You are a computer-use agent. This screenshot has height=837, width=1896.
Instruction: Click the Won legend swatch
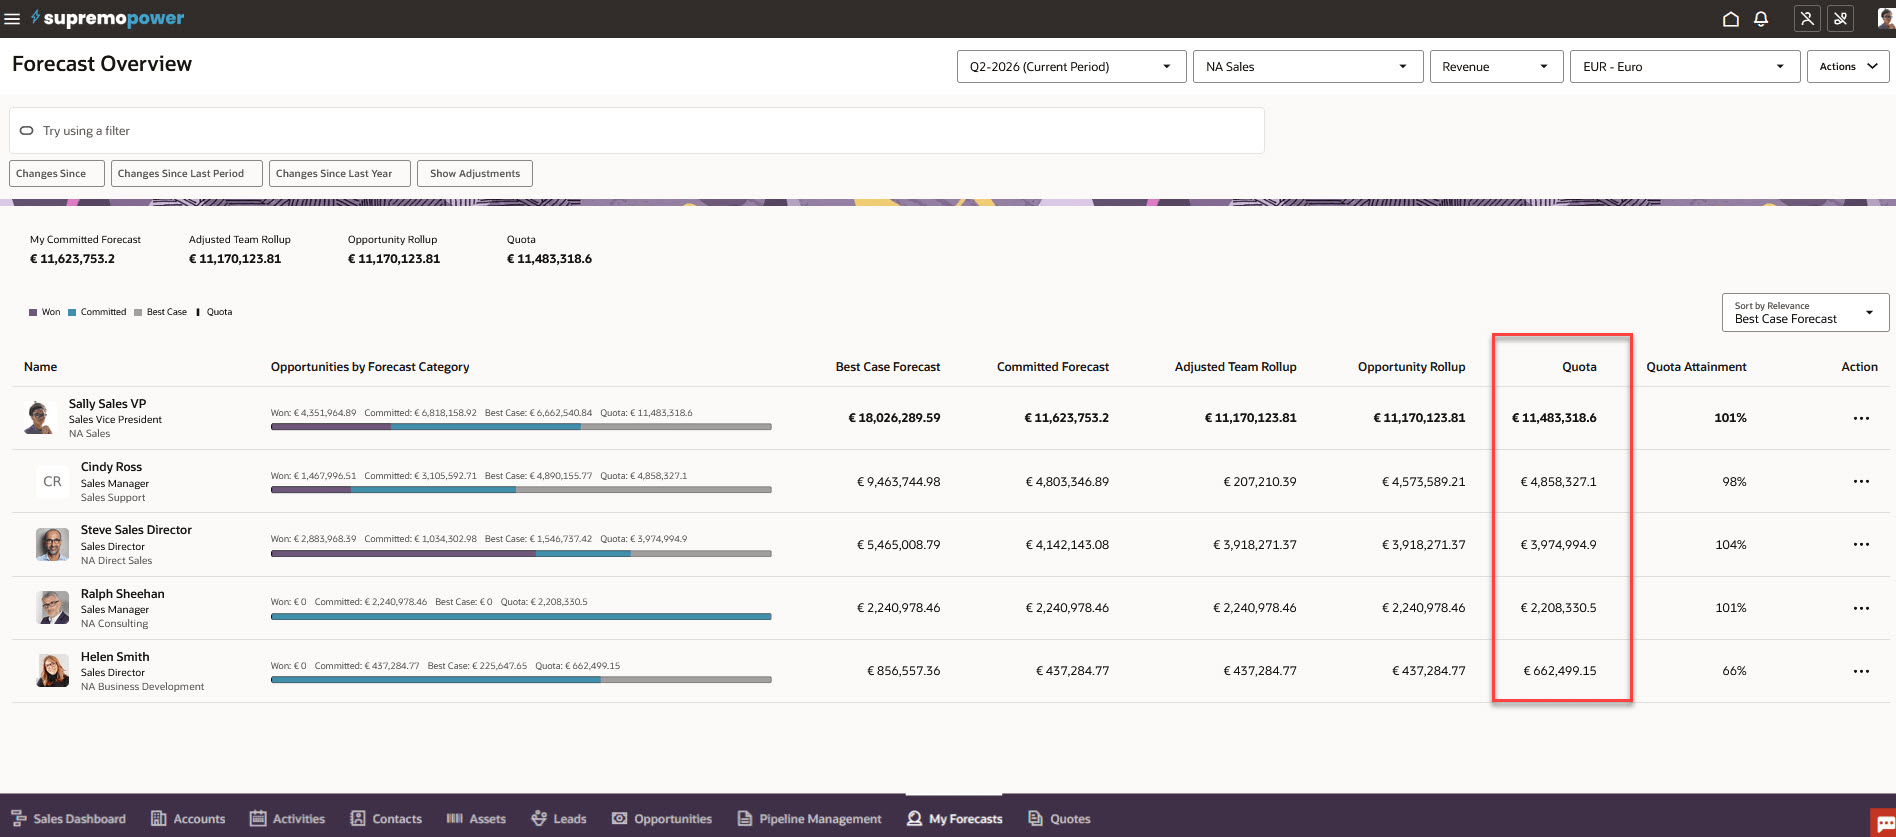pos(33,312)
